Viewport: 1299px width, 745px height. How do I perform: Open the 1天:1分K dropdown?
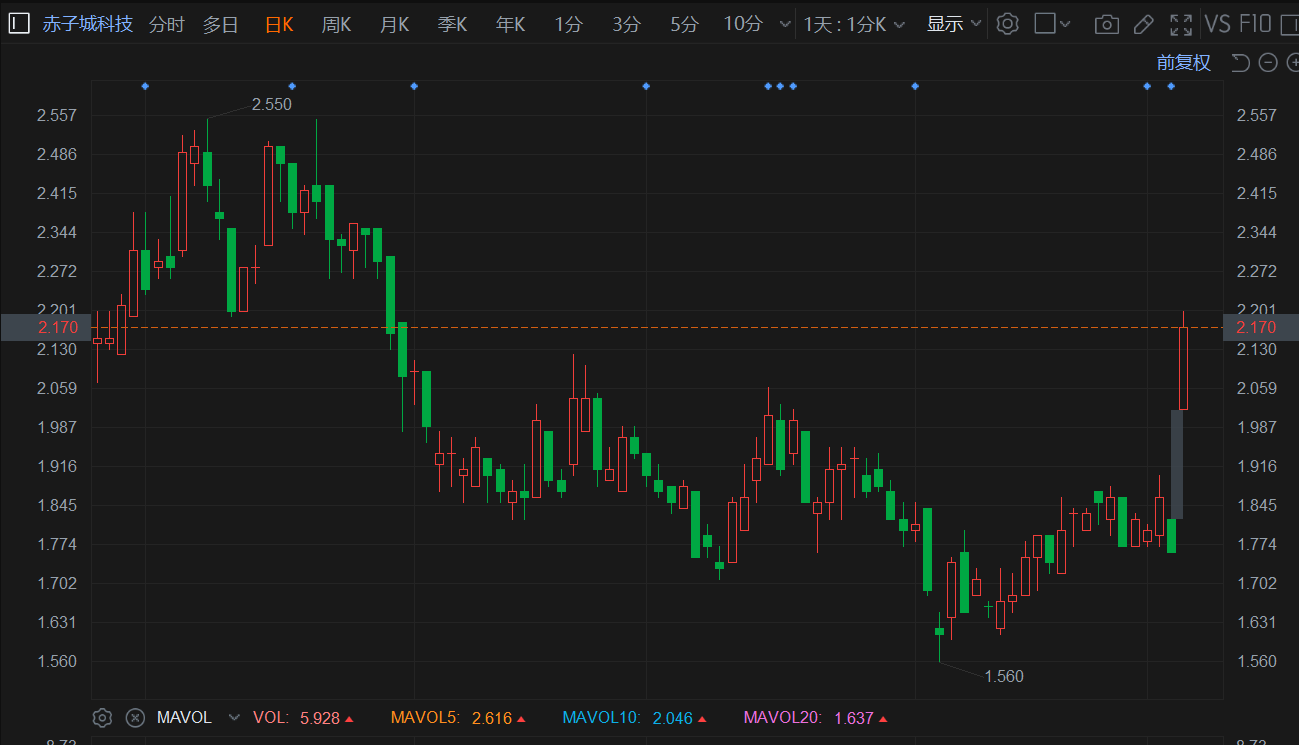(x=855, y=24)
